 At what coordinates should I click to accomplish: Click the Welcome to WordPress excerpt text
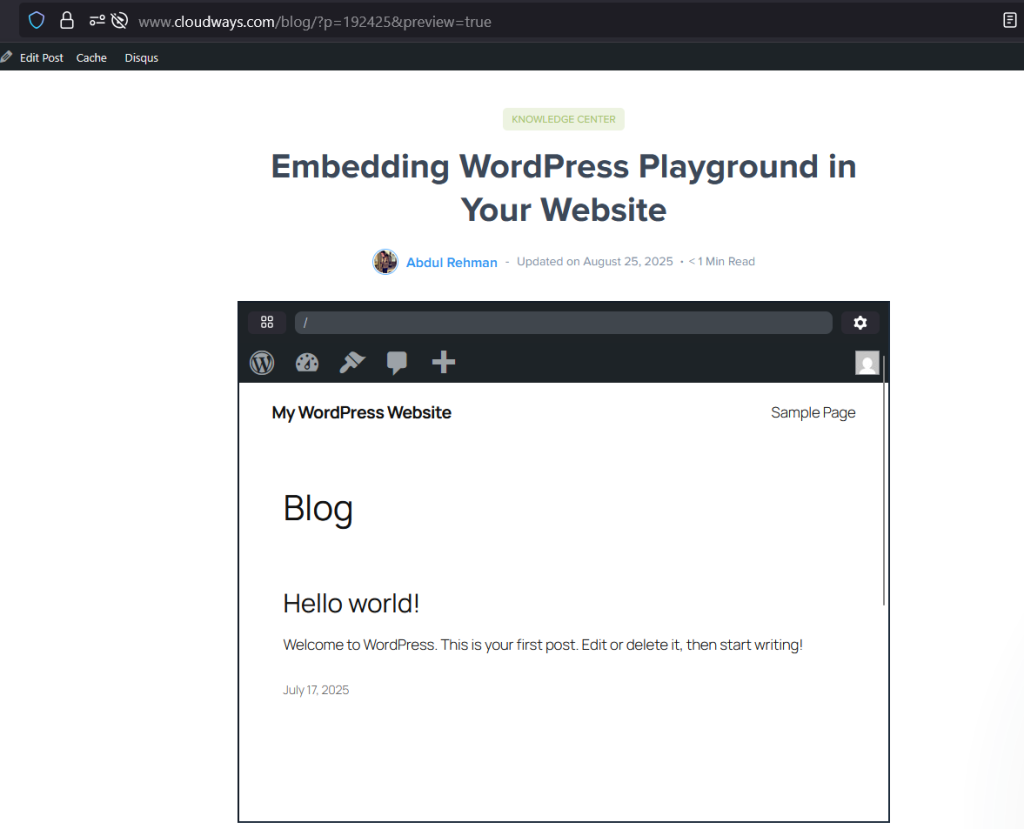pos(543,645)
